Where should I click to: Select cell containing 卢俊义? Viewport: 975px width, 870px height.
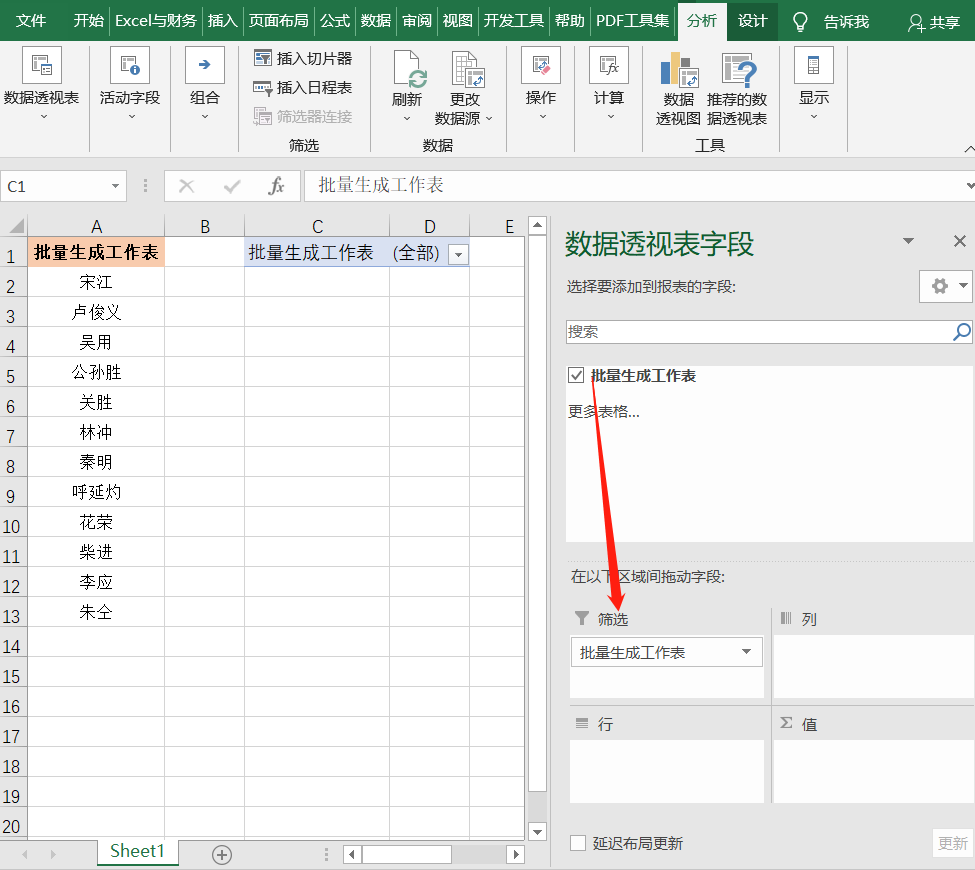pyautogui.click(x=96, y=312)
